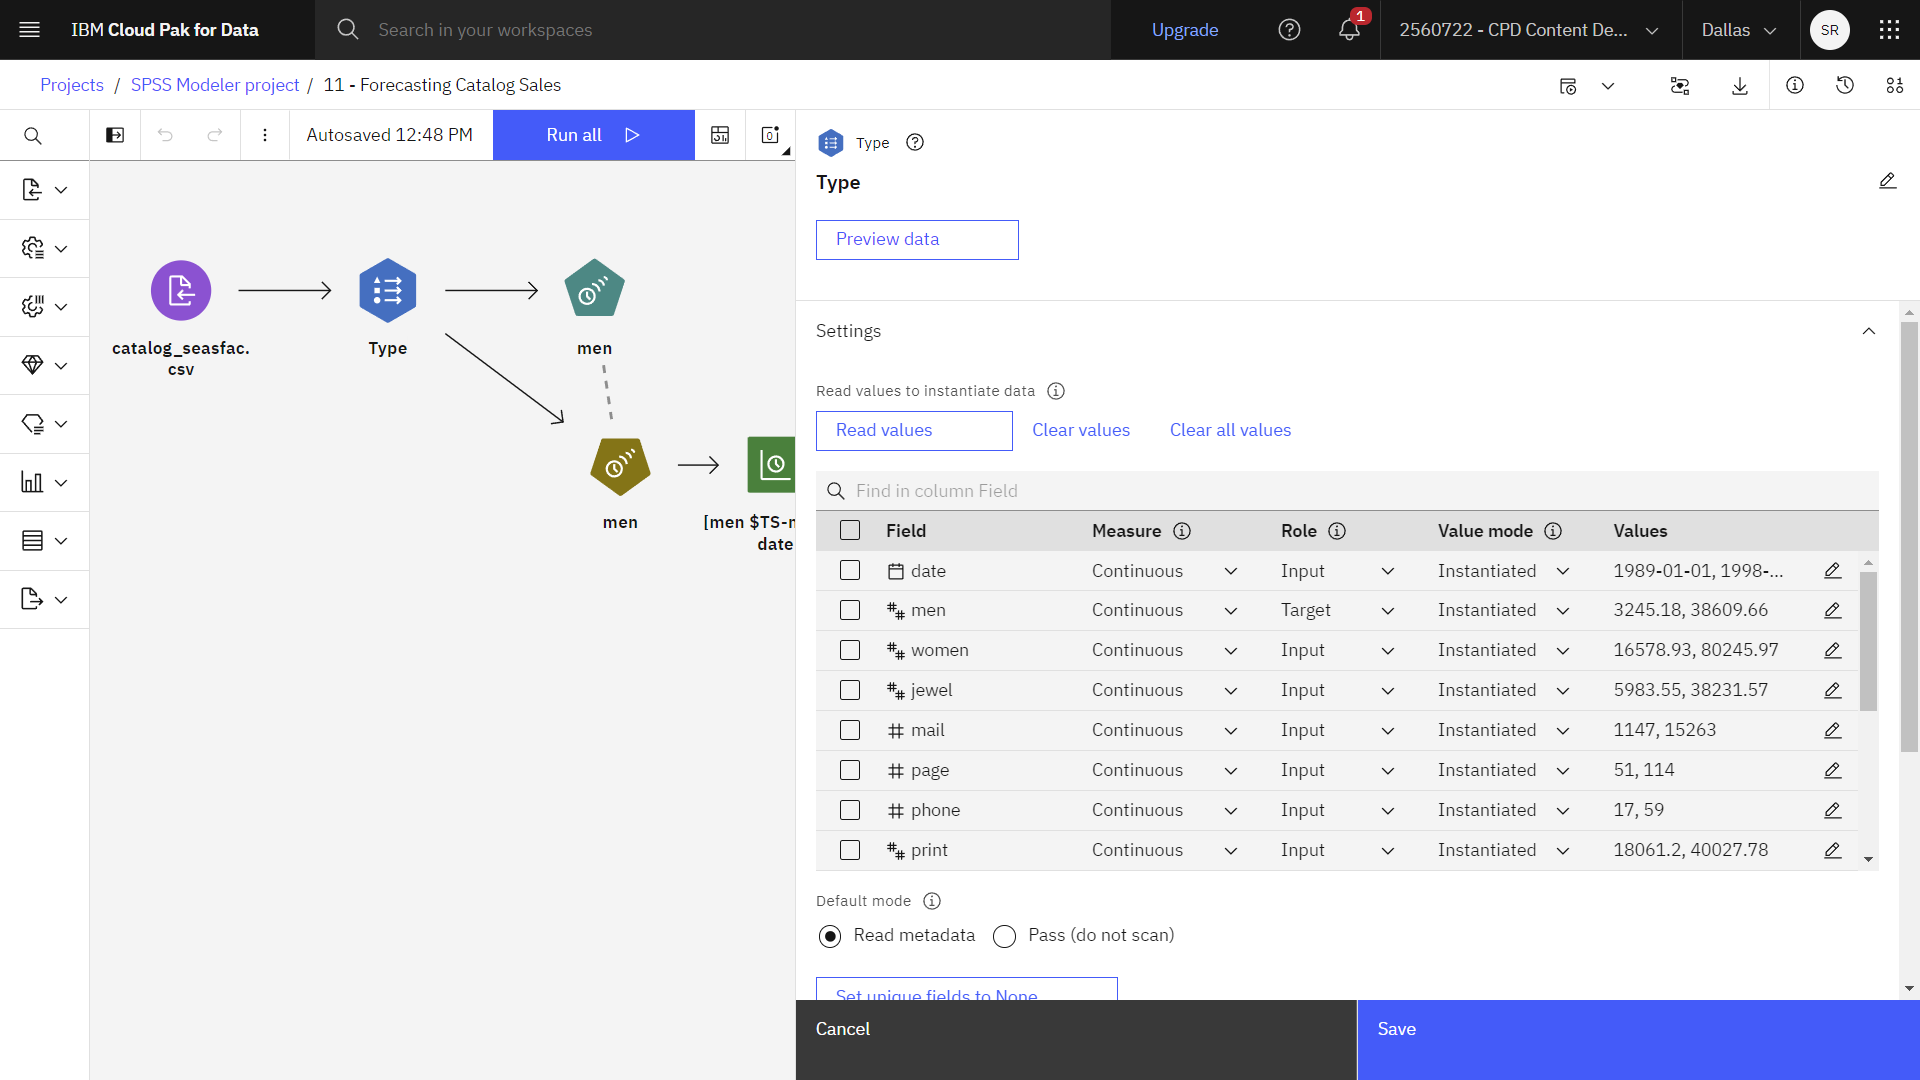The height and width of the screenshot is (1080, 1920).
Task: Check the phone field checkbox
Action: click(850, 810)
